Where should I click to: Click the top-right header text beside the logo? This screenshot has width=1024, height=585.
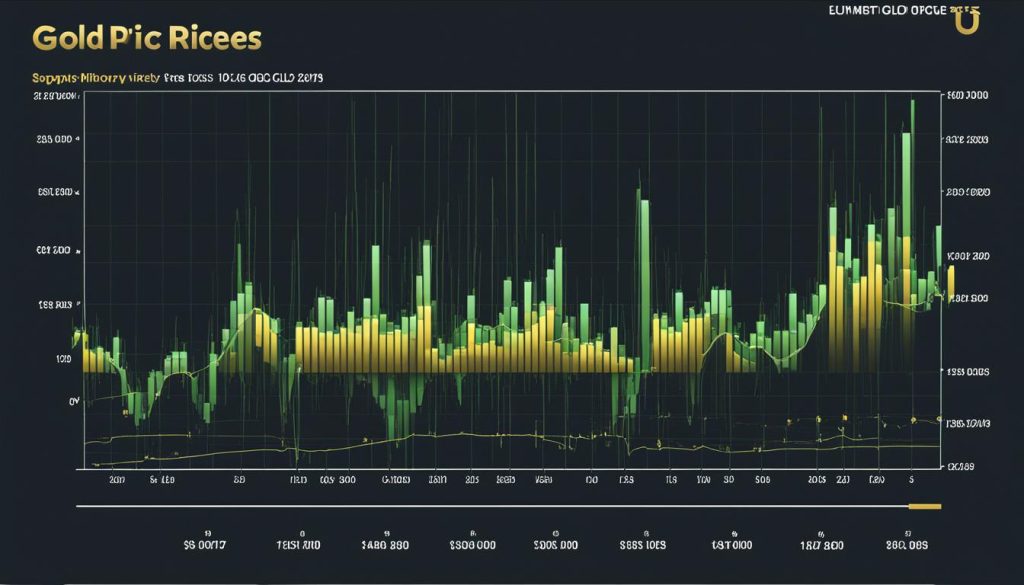pyautogui.click(x=885, y=9)
